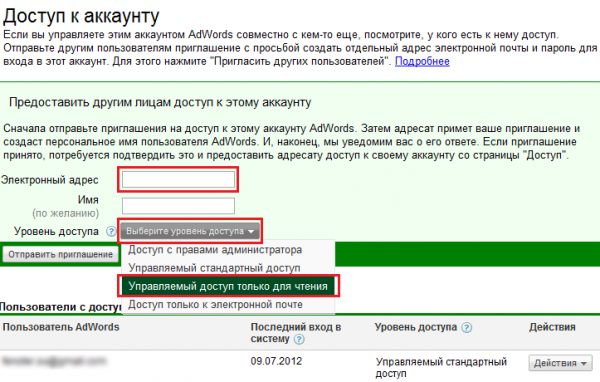Click the Действия column header
The image size is (600, 382).
pyautogui.click(x=552, y=327)
